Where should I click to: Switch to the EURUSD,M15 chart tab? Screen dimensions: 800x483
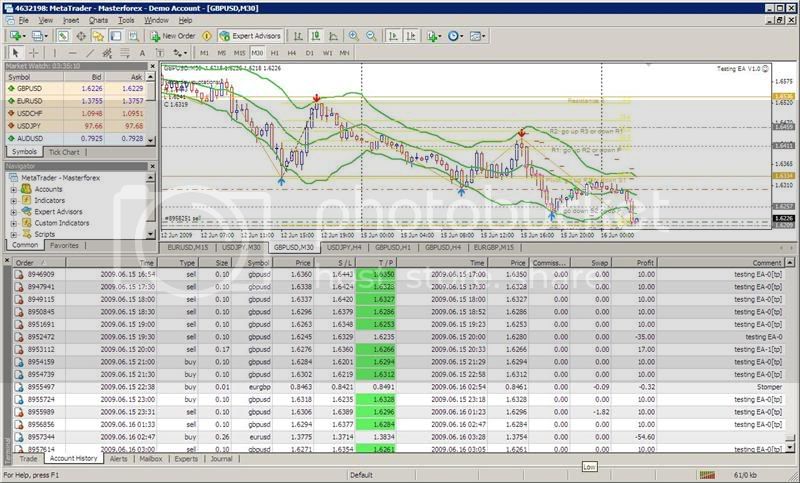coord(188,247)
